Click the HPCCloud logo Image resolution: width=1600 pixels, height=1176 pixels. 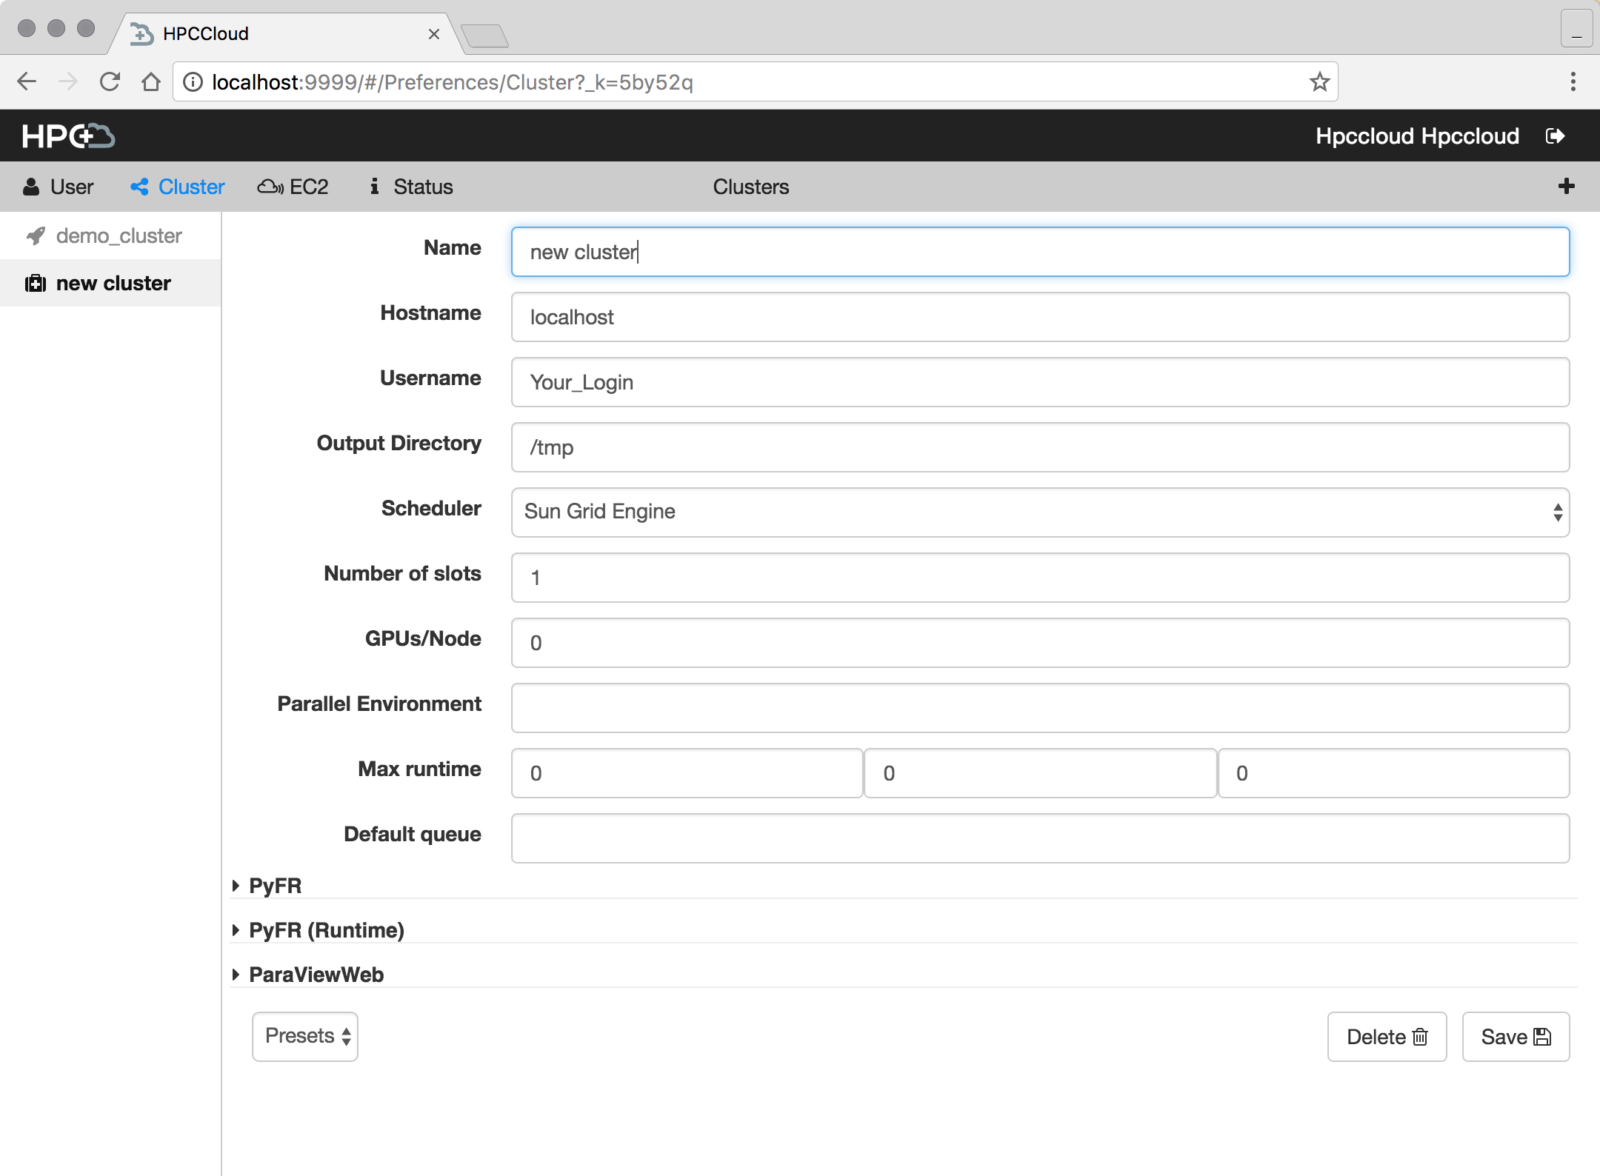66,135
